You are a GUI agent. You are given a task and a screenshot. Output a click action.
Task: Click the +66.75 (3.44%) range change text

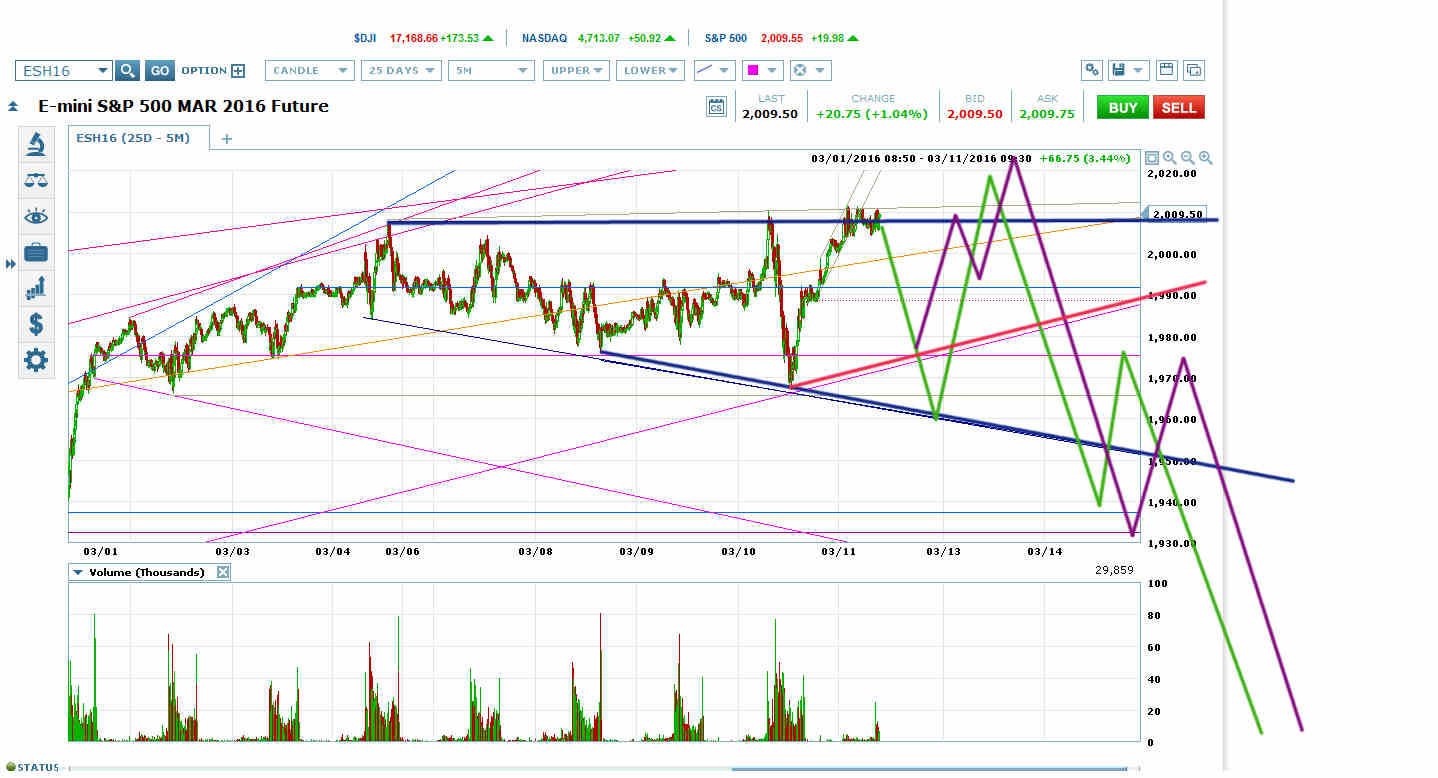point(1085,158)
